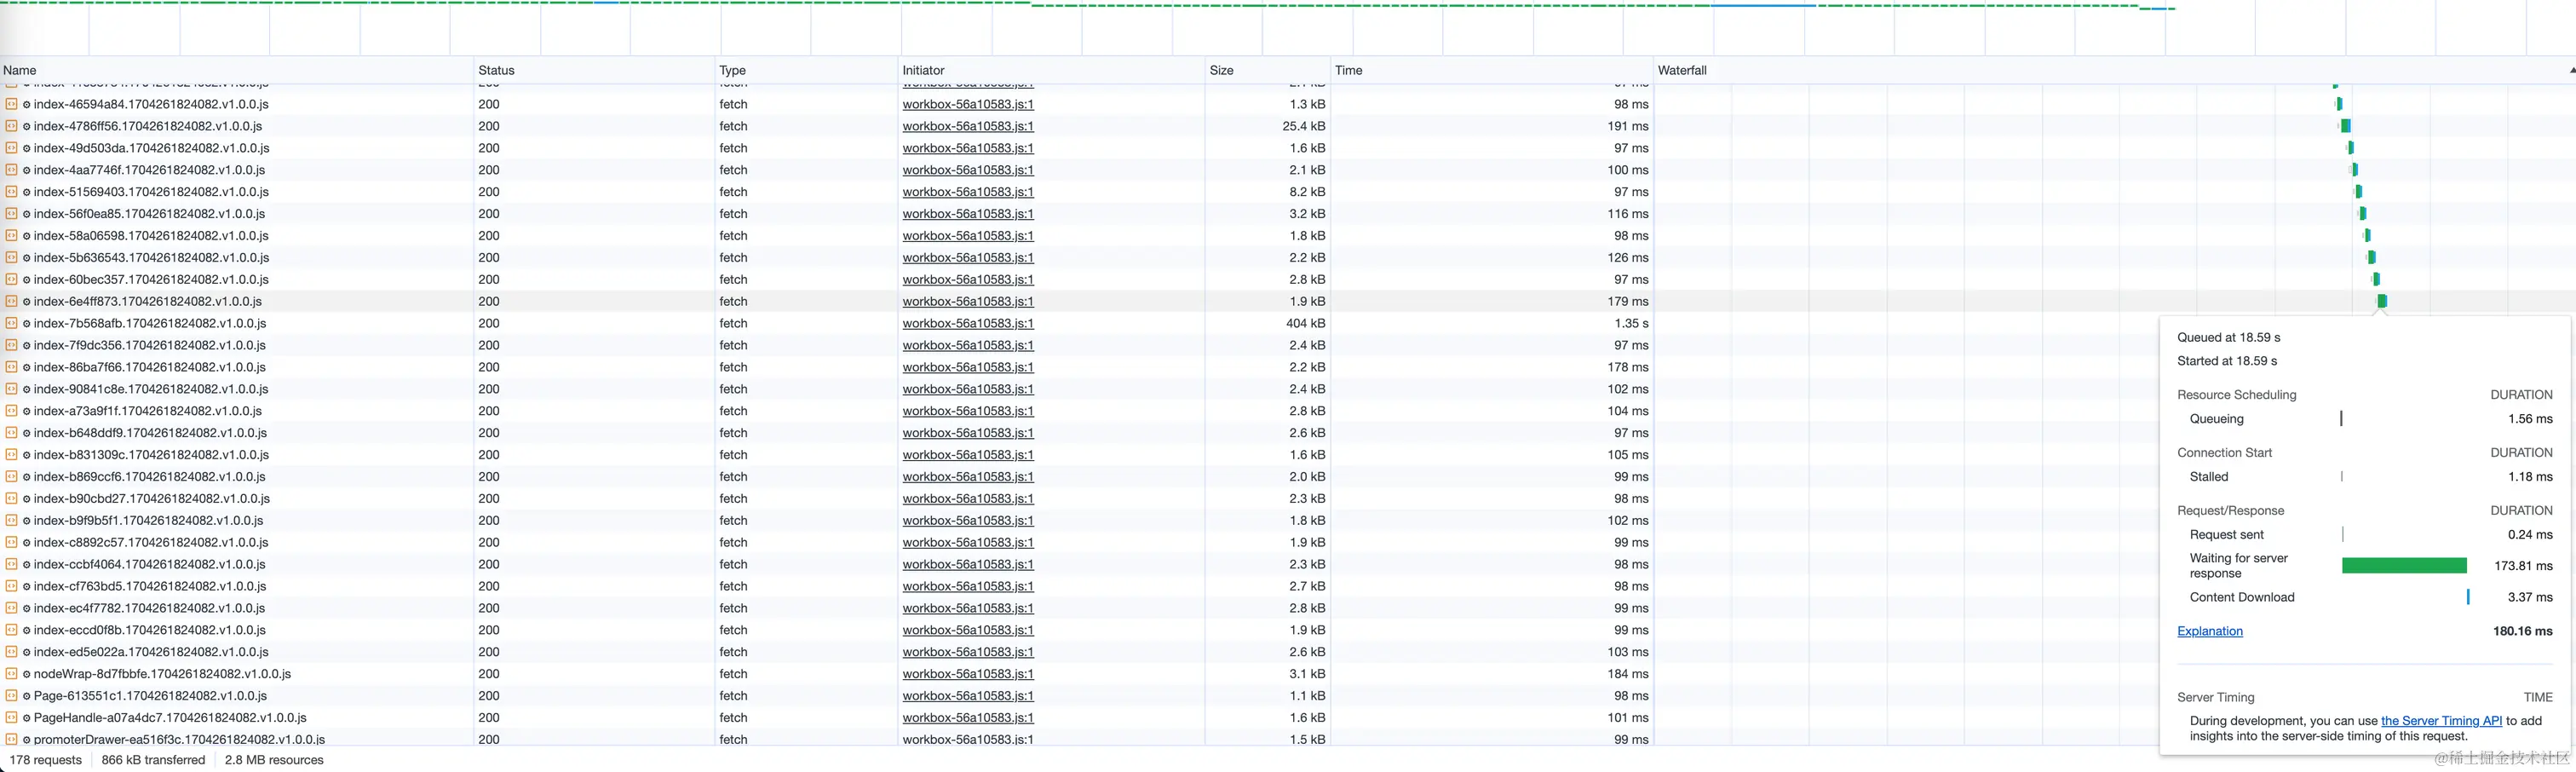Select request promoterDrawer-ea516f3c.1704261824082.v1.0.0.js

179,740
